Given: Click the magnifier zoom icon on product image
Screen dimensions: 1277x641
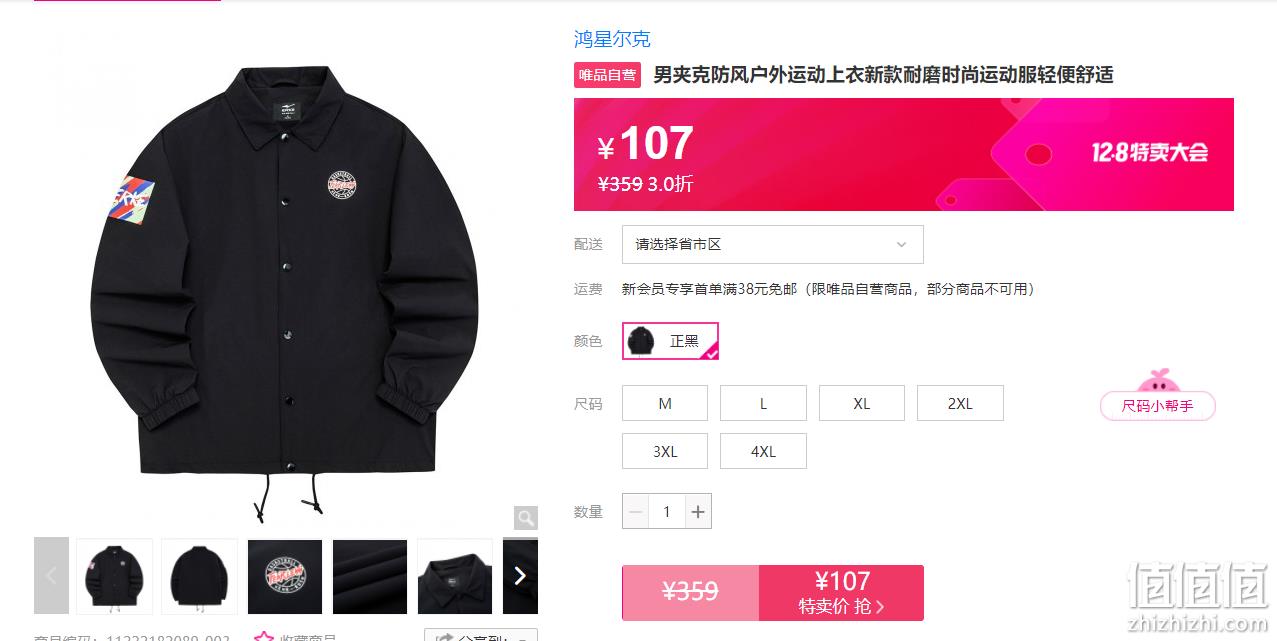Looking at the screenshot, I should point(526,518).
